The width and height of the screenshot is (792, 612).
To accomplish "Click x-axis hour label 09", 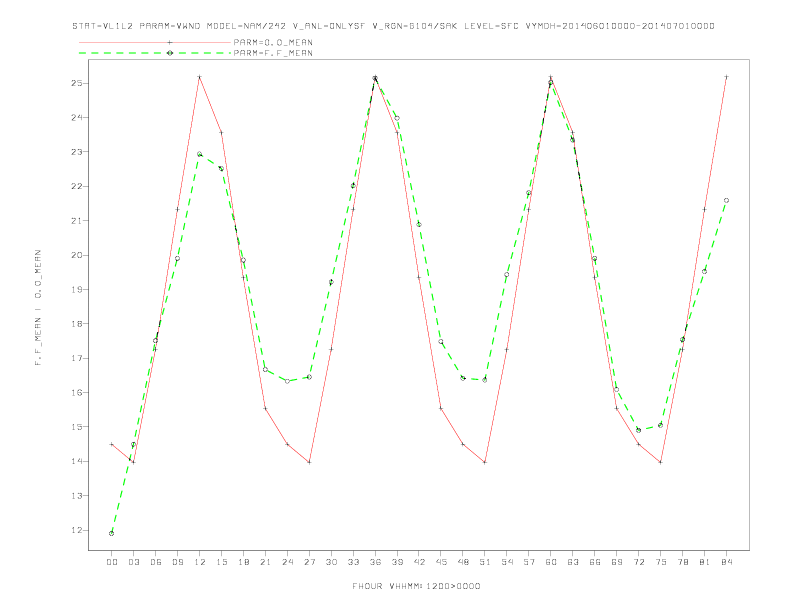I will 177,562.
